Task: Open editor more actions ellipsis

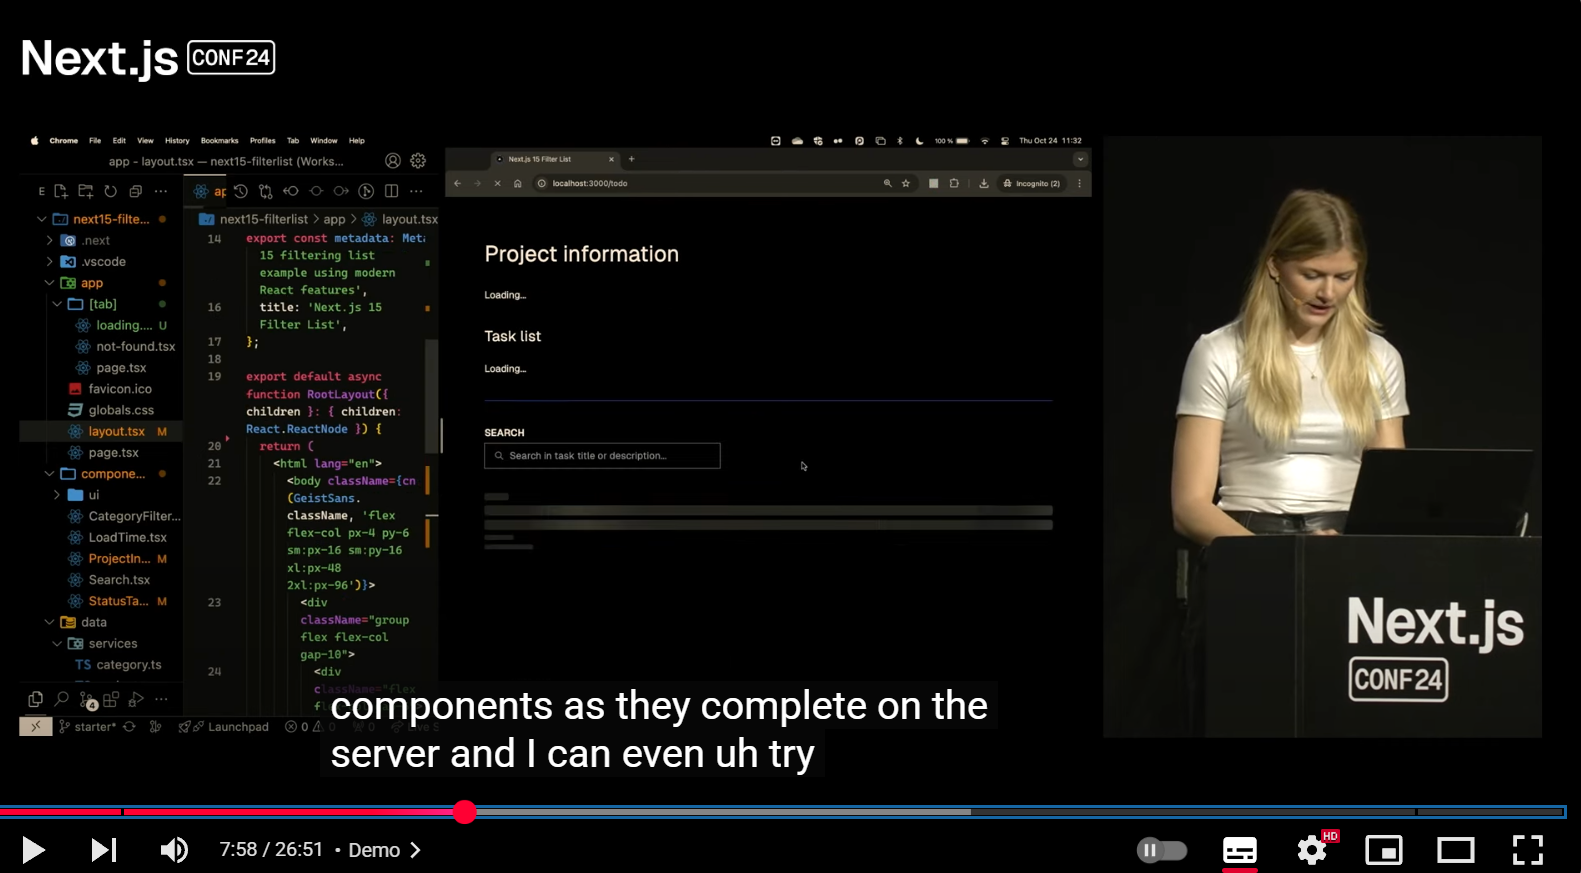Action: (x=417, y=191)
